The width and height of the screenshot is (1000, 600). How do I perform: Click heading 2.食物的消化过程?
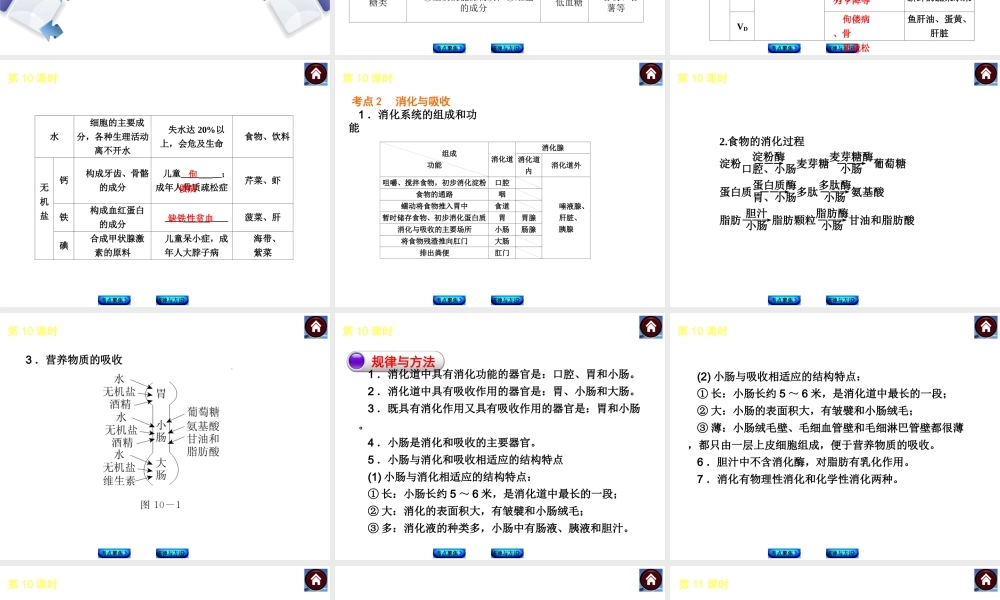761,141
